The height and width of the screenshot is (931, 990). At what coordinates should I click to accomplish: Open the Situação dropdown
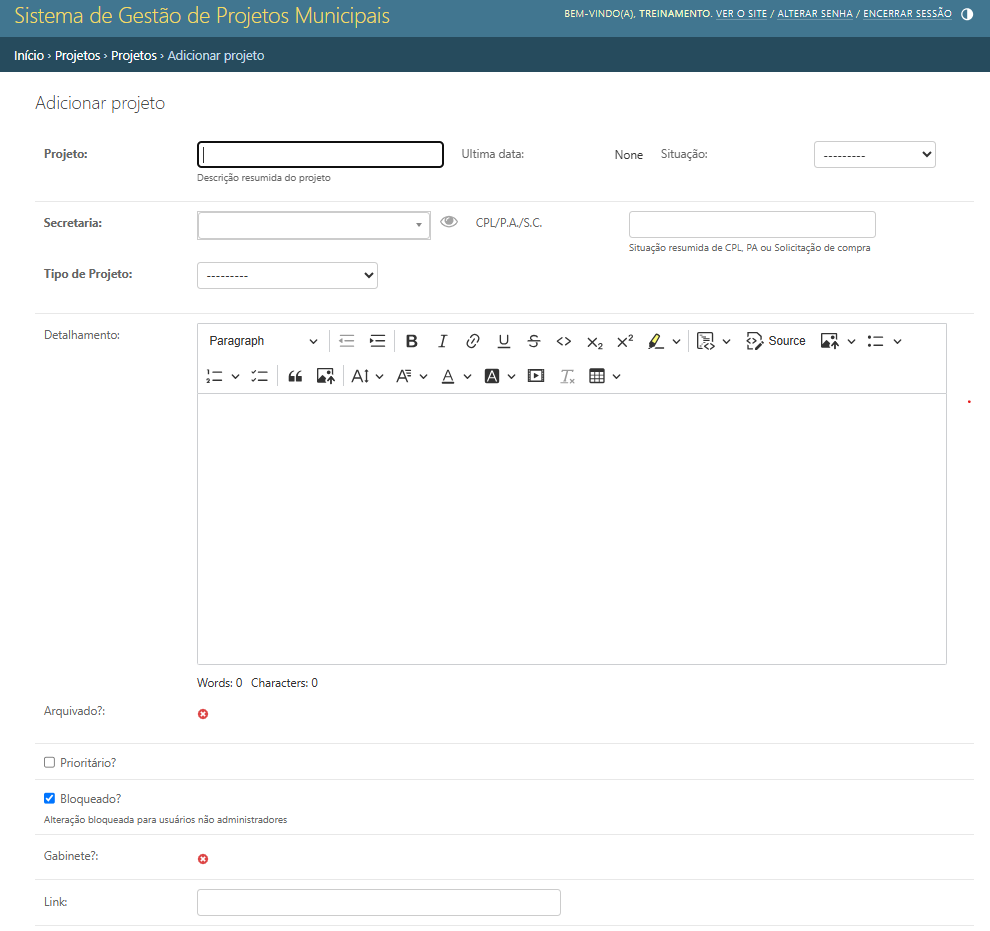874,155
